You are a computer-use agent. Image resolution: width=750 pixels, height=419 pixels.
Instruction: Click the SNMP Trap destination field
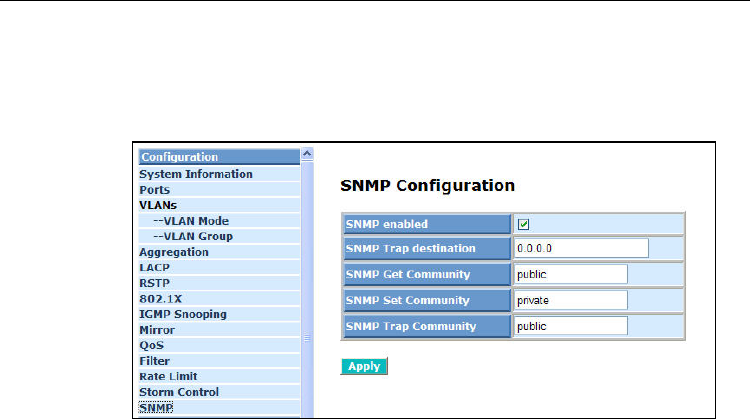pyautogui.click(x=582, y=248)
